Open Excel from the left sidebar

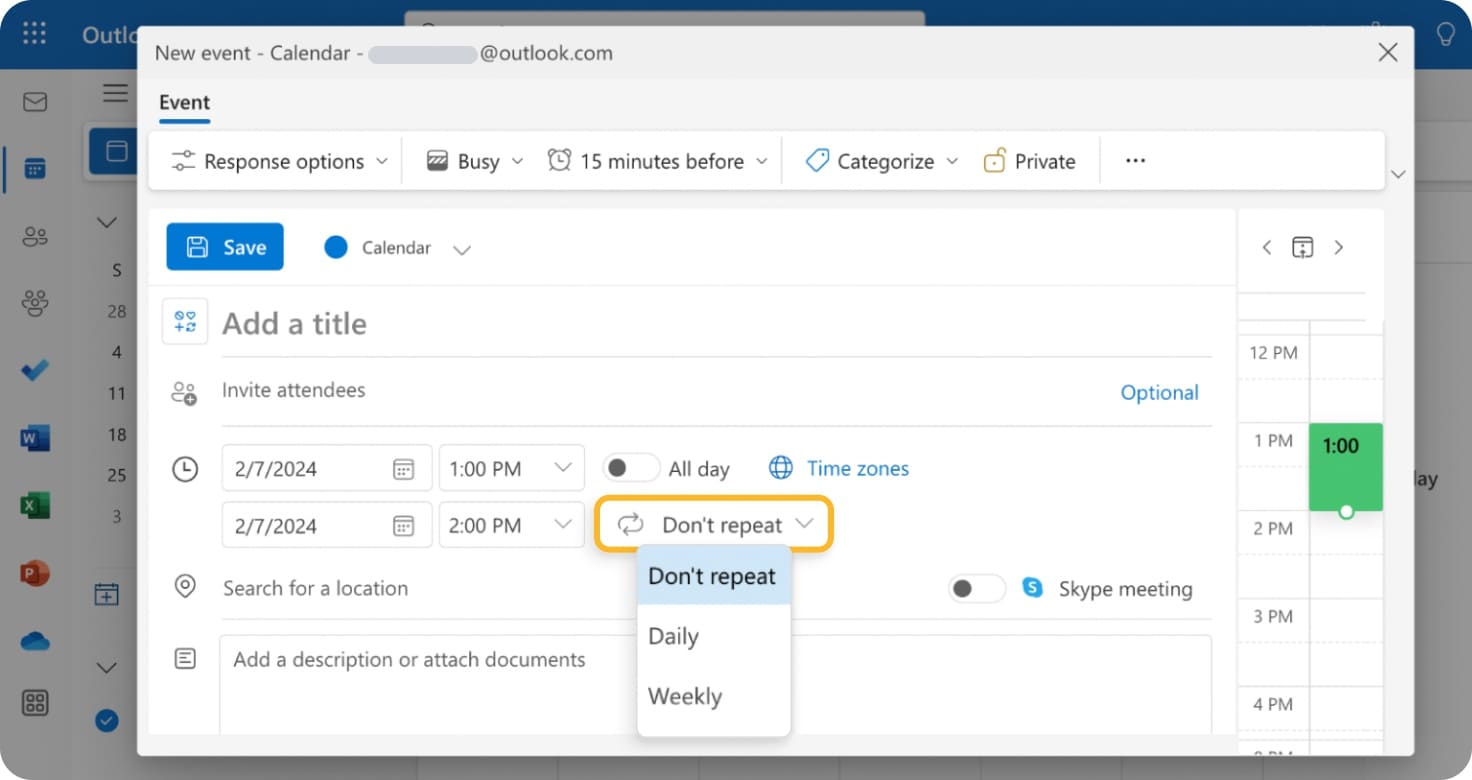35,505
